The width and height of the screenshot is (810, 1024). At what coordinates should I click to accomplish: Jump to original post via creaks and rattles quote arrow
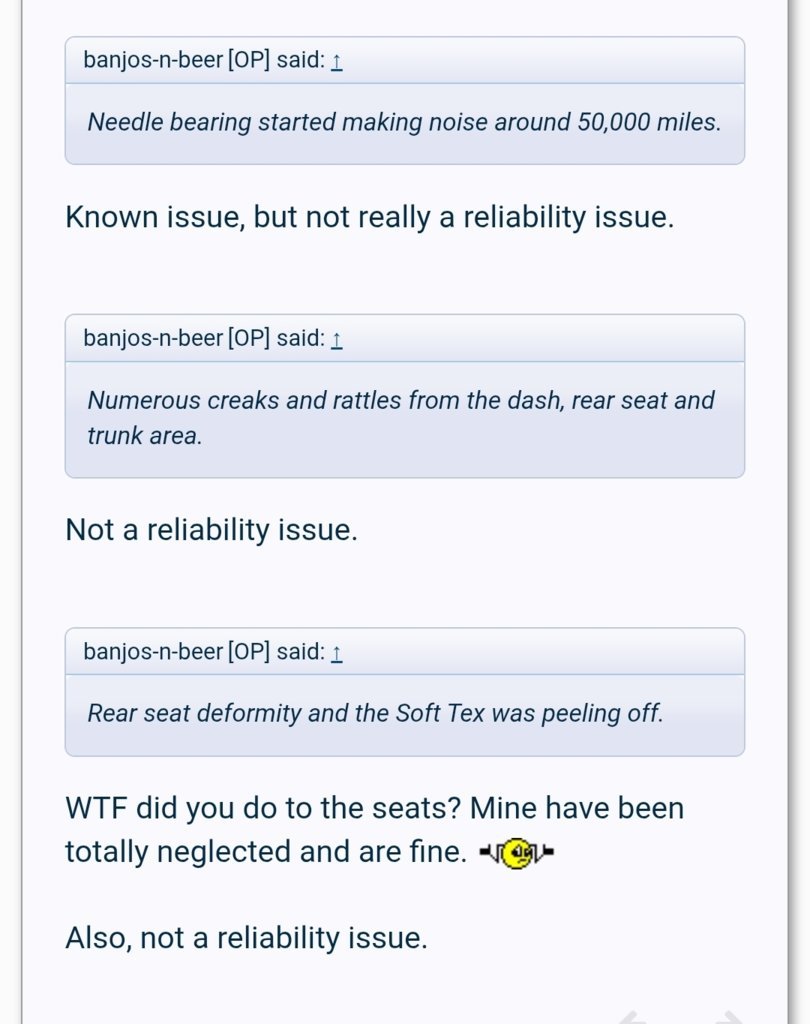point(336,340)
